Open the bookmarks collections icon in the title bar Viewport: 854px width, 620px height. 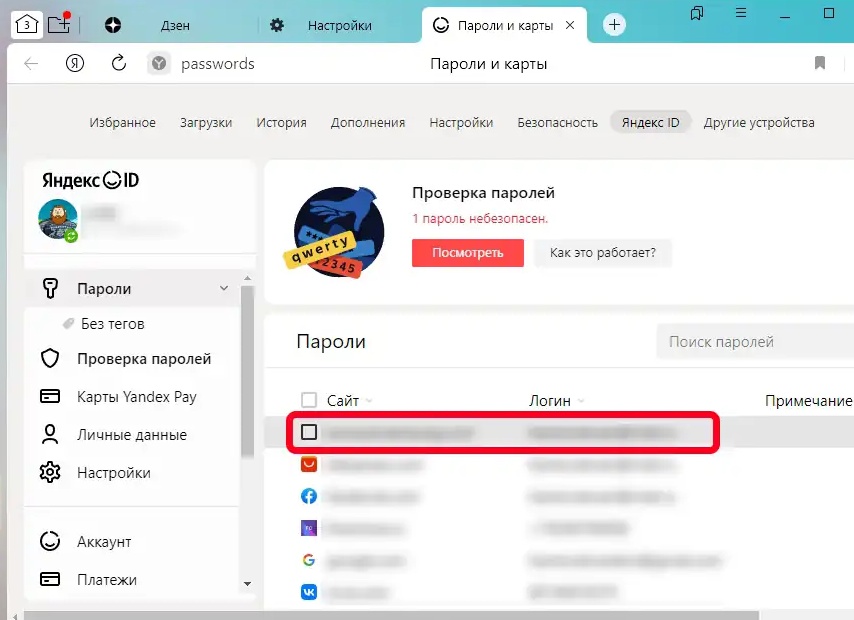click(x=697, y=13)
